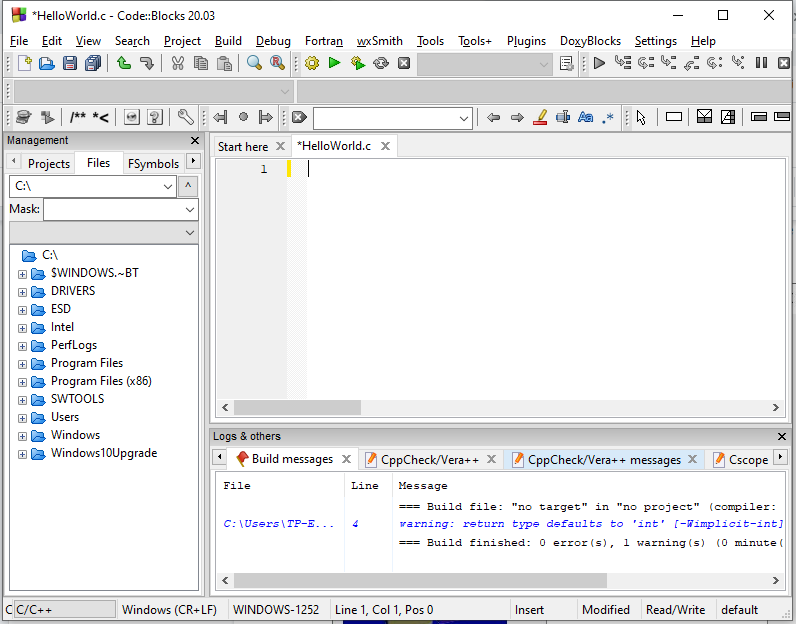Click the Paste clipboard icon
This screenshot has width=796, height=624.
[x=224, y=63]
